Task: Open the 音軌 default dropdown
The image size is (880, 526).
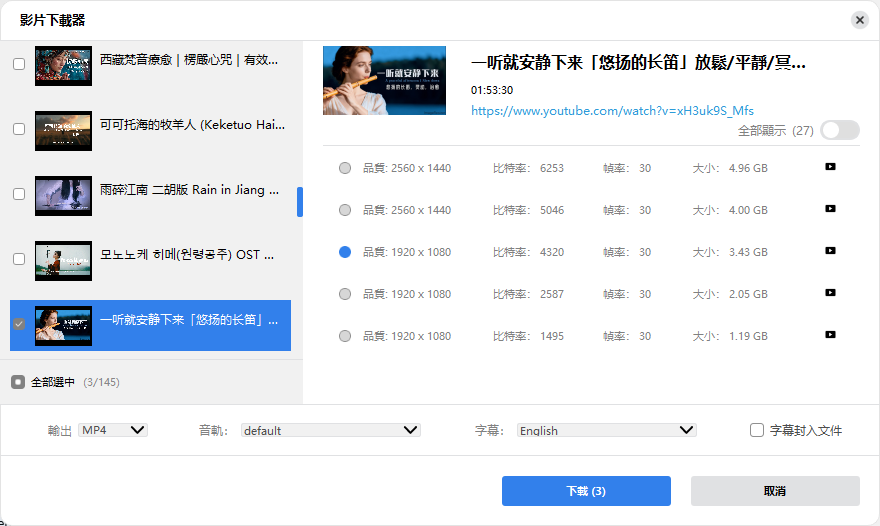Action: pyautogui.click(x=331, y=431)
